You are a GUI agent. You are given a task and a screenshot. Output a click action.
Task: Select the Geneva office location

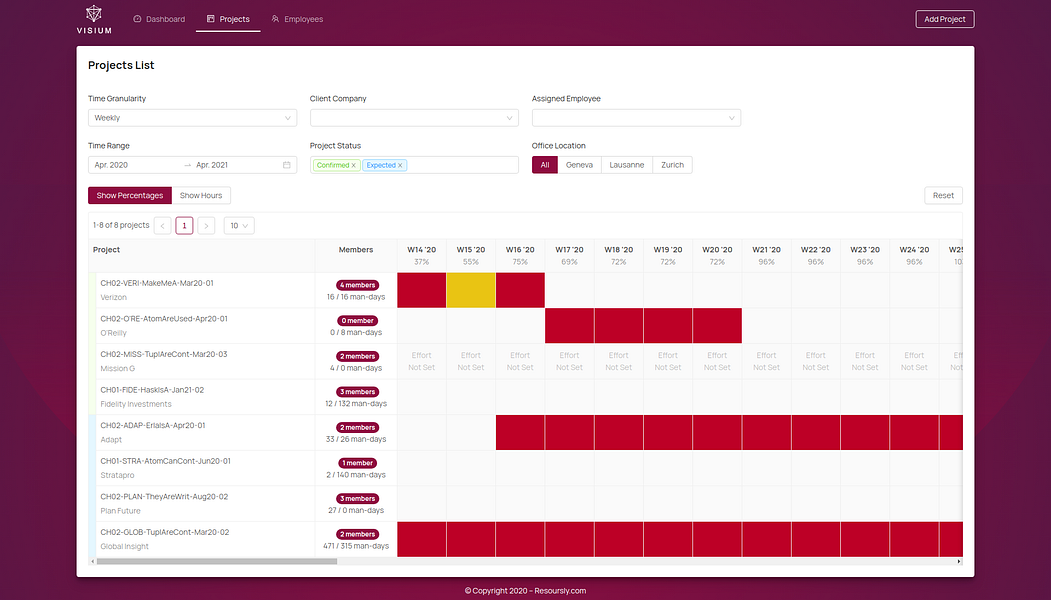[579, 165]
